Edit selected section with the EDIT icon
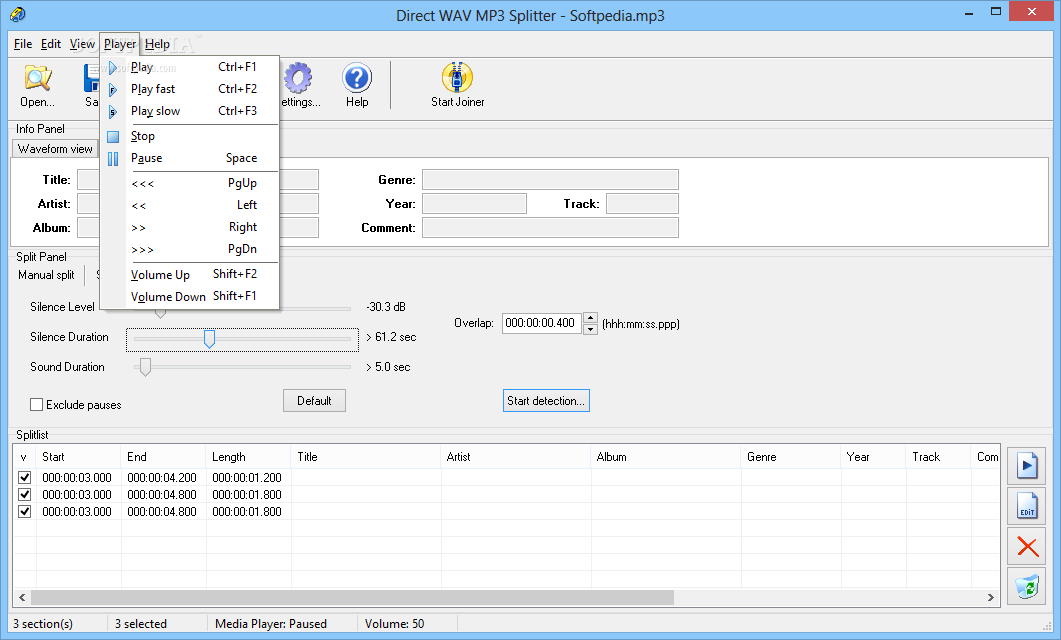 [1026, 506]
